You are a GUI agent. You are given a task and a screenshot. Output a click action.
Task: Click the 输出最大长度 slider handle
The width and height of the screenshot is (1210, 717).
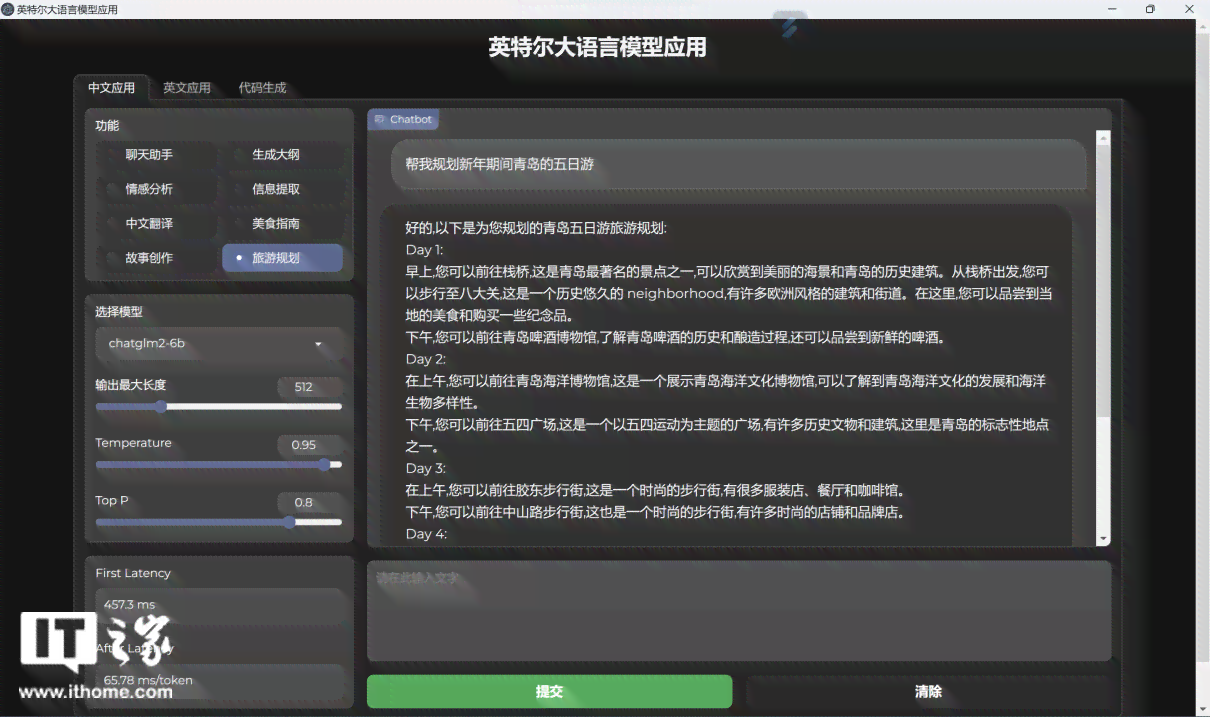pos(161,407)
